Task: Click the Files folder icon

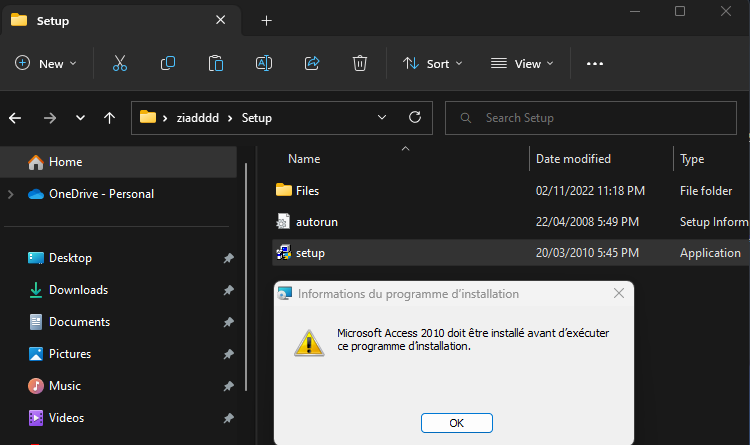Action: tap(284, 190)
